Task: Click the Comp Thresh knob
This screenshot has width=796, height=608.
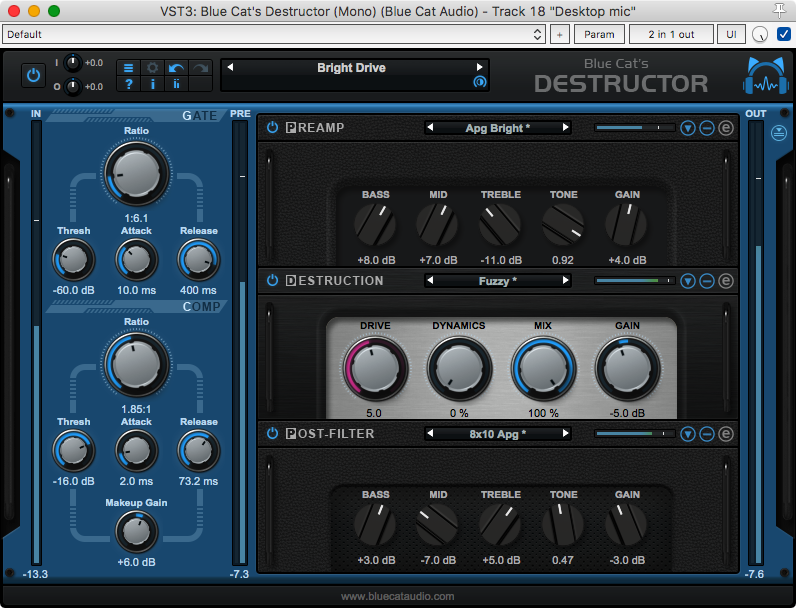Action: pyautogui.click(x=74, y=451)
